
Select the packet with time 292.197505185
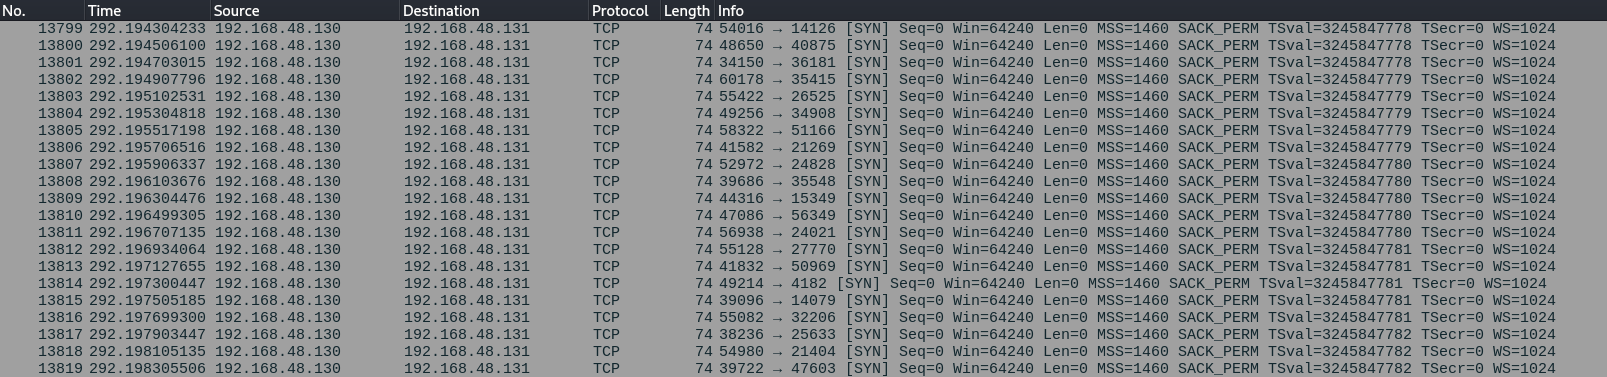tap(803, 301)
